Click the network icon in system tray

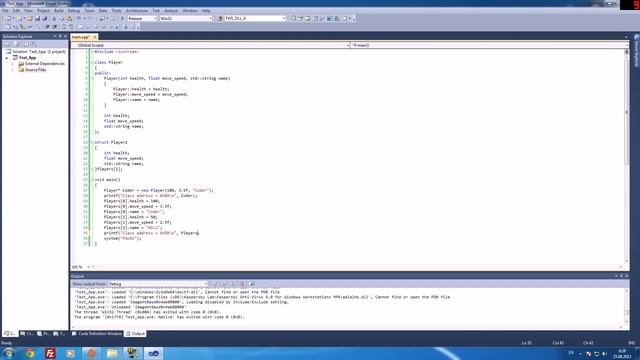click(x=596, y=353)
